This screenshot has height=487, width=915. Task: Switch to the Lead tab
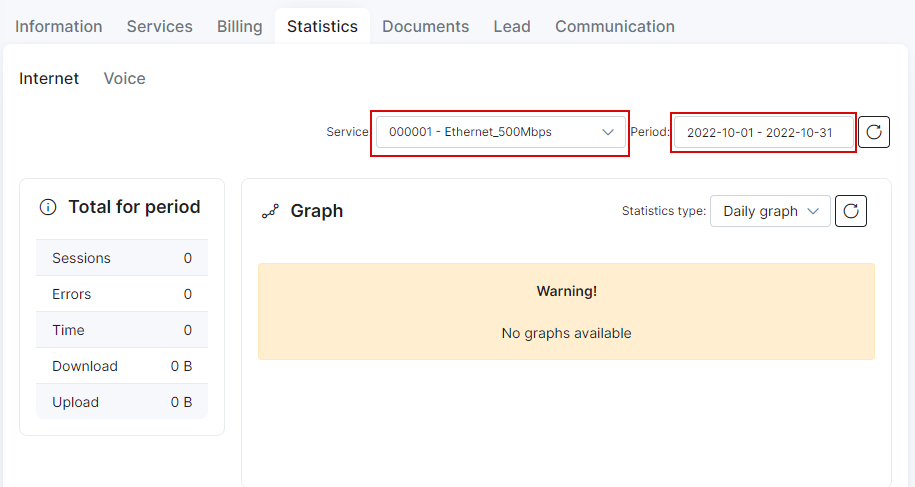[512, 26]
